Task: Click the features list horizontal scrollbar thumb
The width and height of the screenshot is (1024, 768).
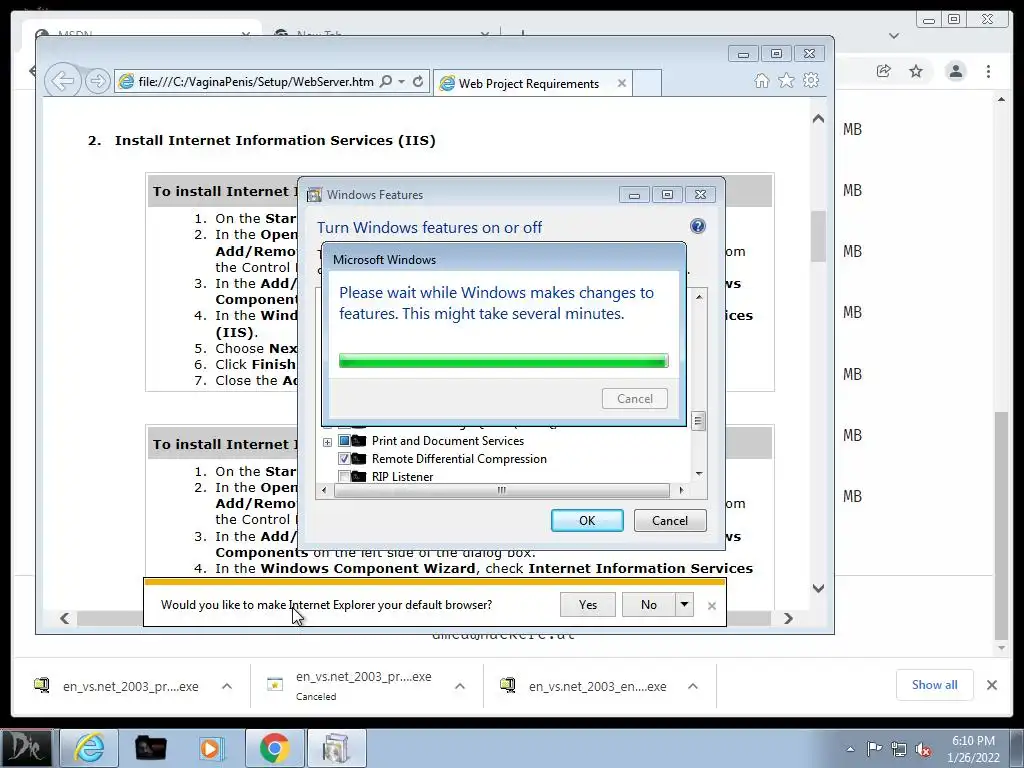Action: point(502,490)
